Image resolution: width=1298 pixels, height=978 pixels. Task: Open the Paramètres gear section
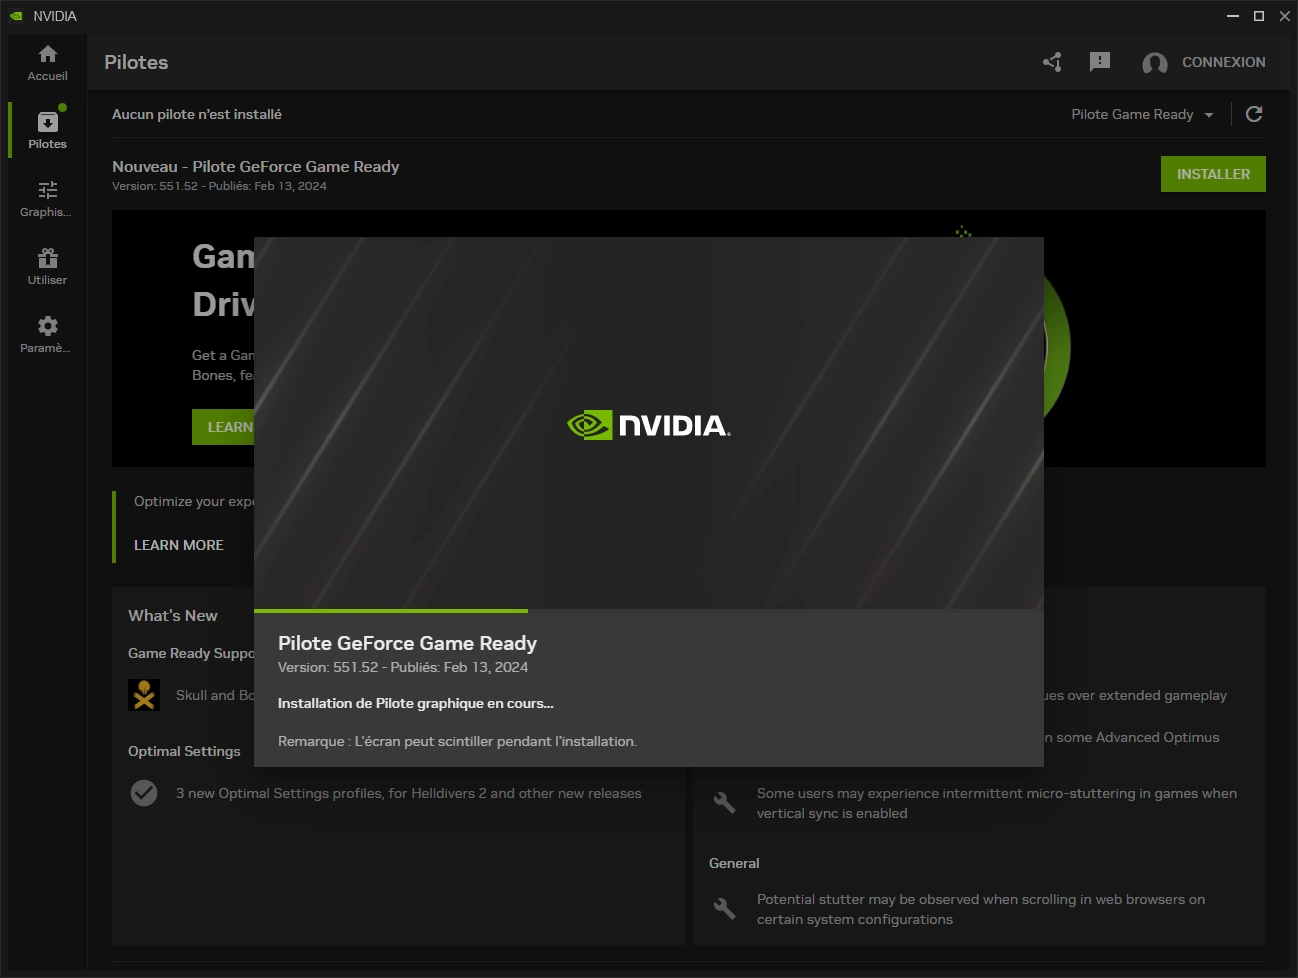[47, 334]
